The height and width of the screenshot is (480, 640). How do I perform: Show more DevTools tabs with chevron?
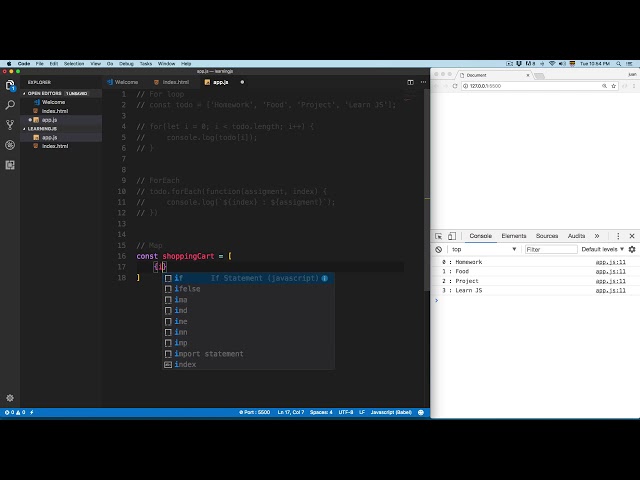(x=597, y=236)
